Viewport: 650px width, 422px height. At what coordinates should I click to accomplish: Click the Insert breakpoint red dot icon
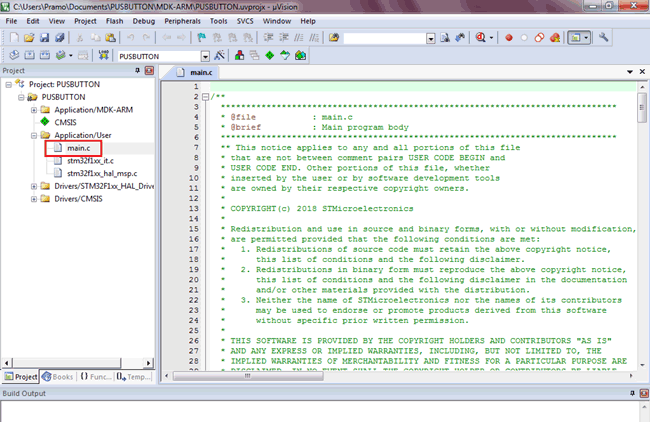508,38
